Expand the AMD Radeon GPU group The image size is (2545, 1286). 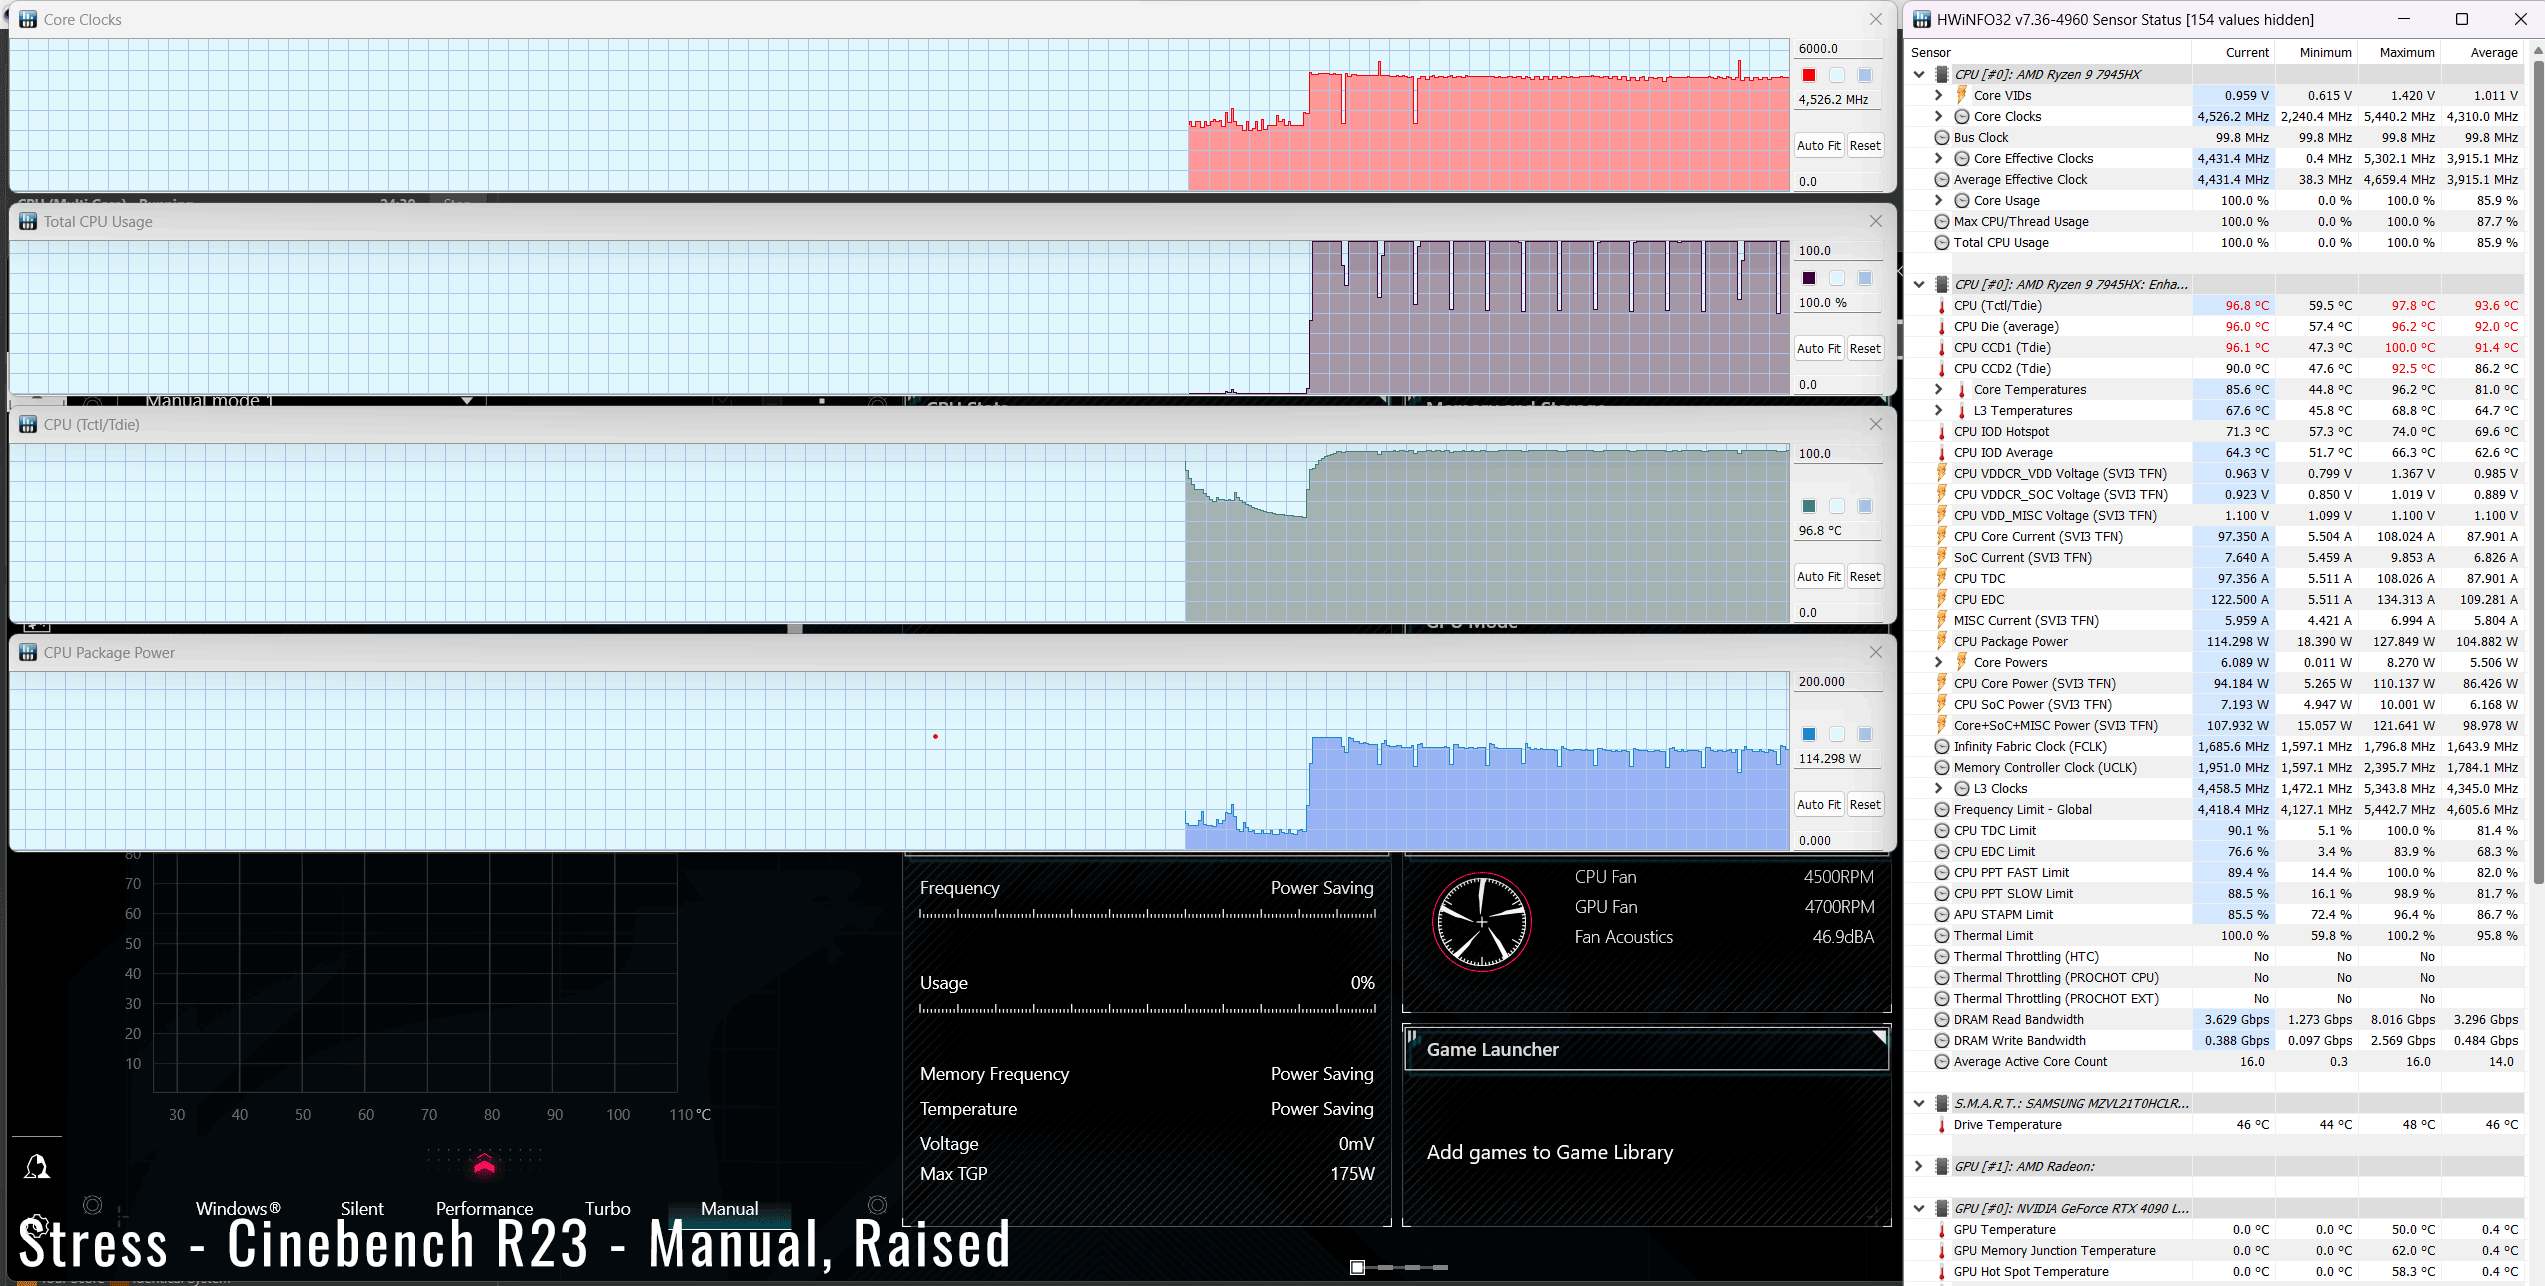[x=1918, y=1166]
